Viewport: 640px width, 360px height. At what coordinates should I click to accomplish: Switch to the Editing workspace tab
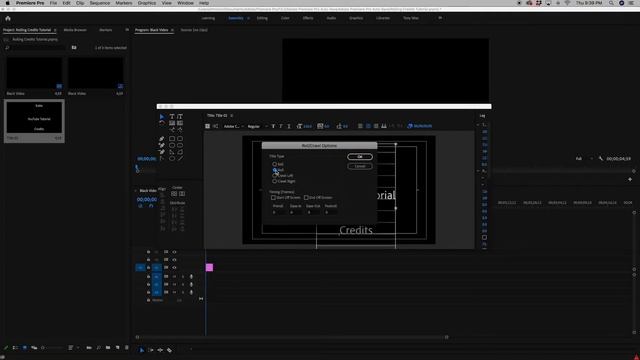pyautogui.click(x=262, y=18)
